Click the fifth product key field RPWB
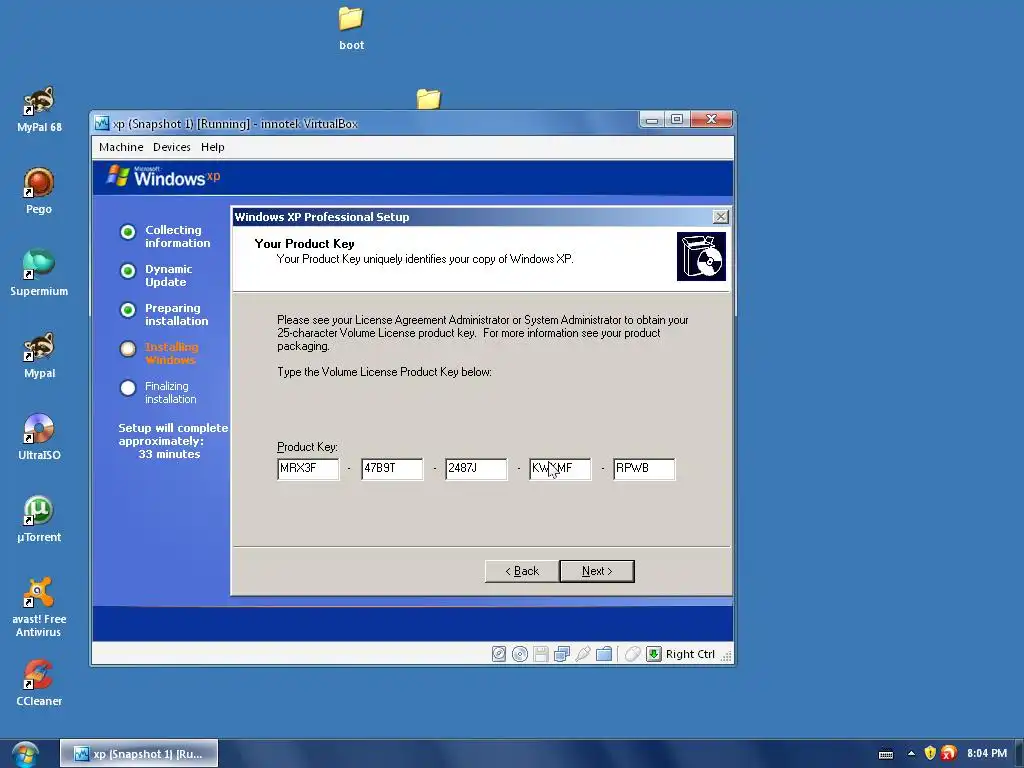 click(644, 468)
